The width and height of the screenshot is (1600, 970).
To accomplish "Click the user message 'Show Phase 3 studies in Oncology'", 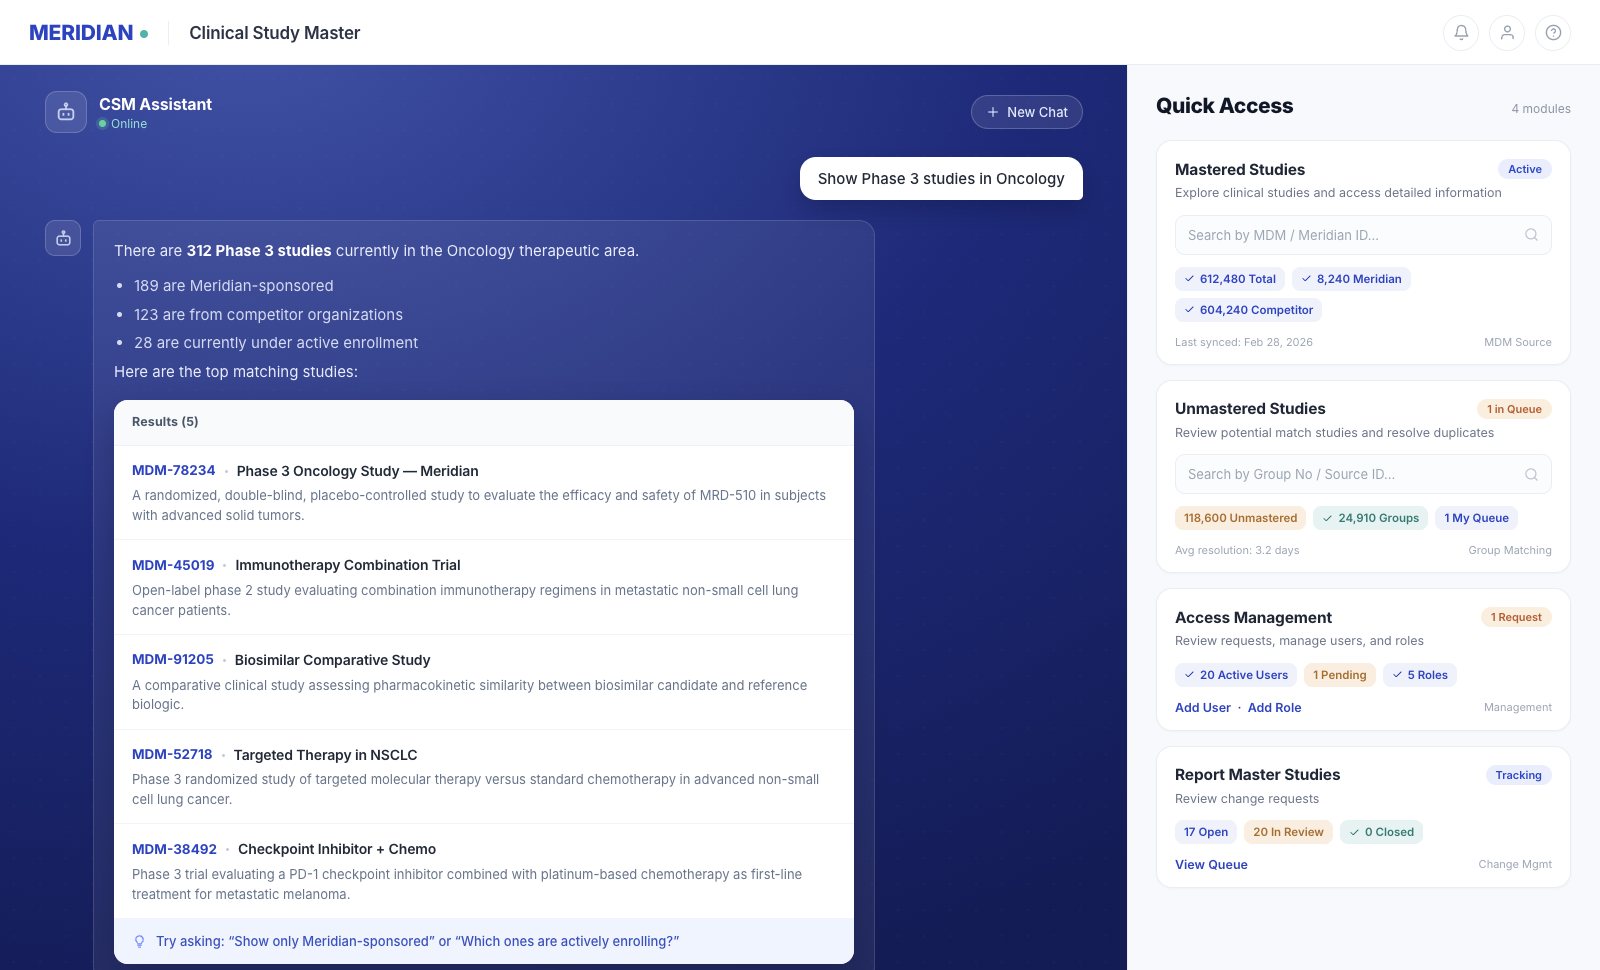I will pyautogui.click(x=941, y=178).
